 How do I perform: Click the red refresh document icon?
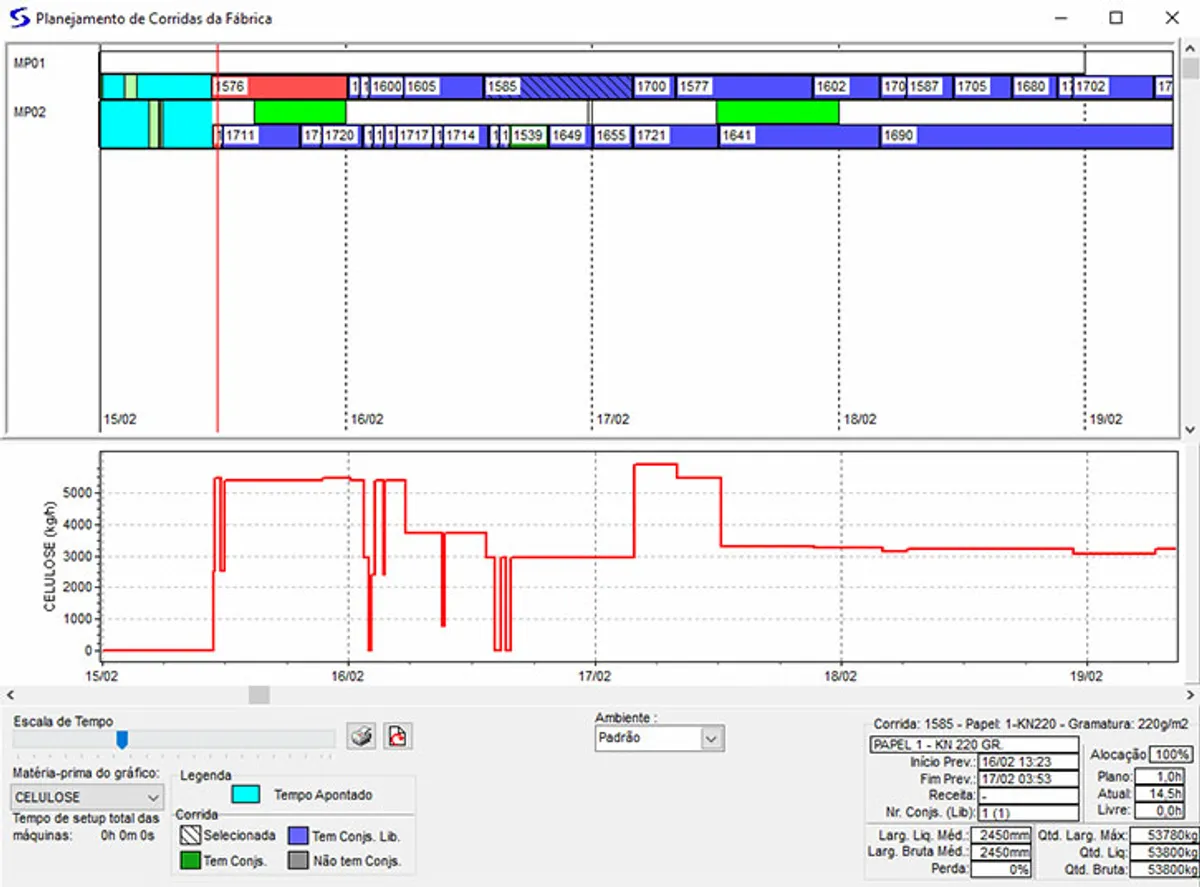point(398,737)
